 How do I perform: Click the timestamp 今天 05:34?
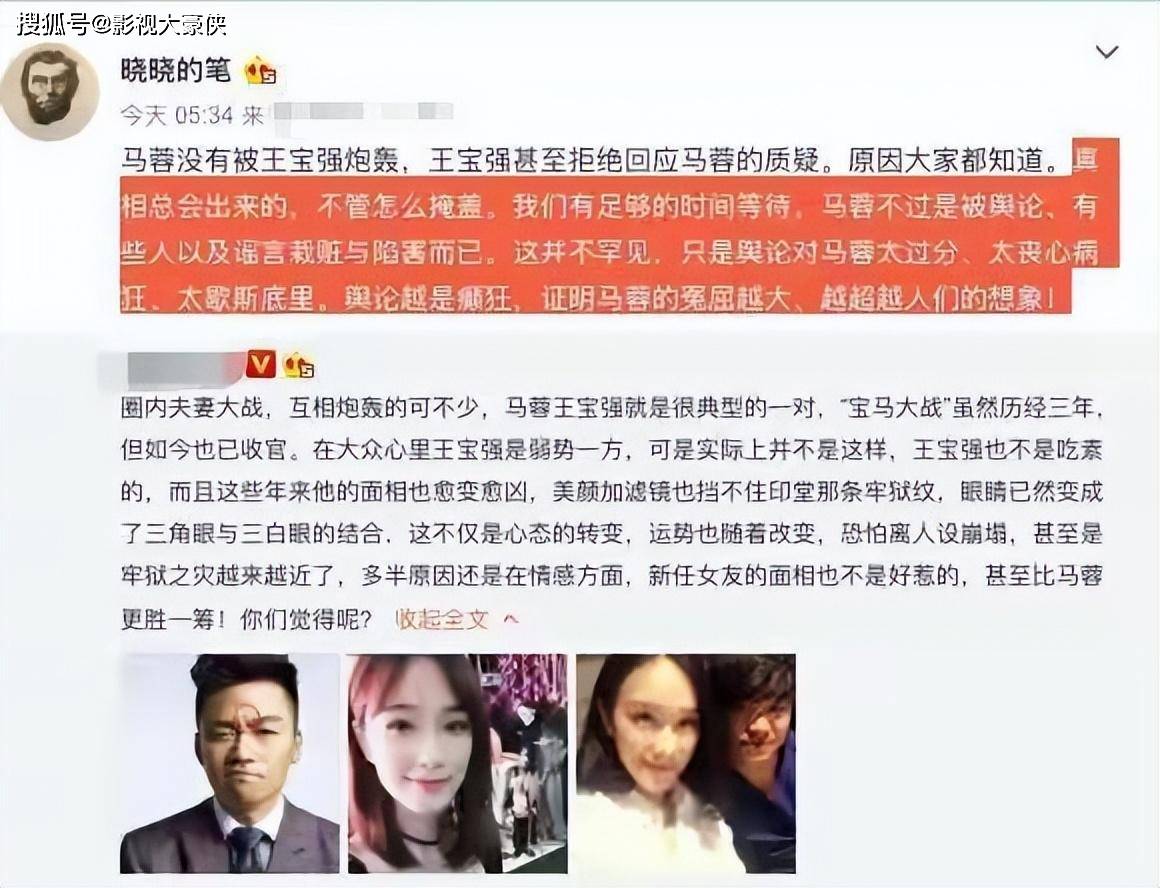tap(177, 115)
